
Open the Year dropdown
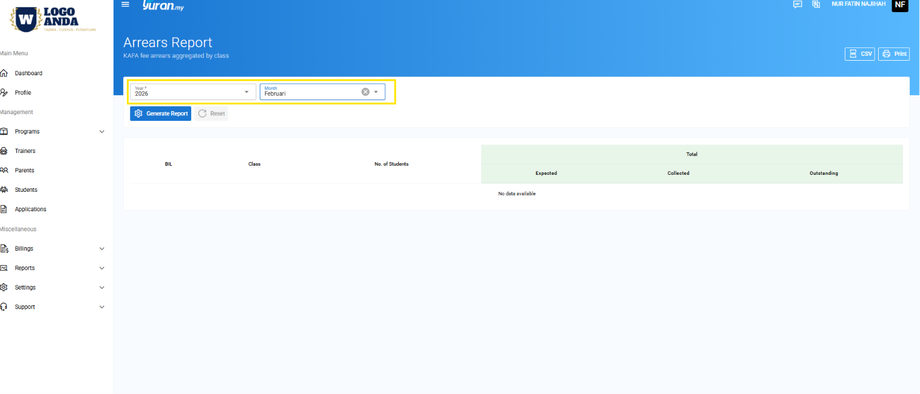tap(193, 91)
